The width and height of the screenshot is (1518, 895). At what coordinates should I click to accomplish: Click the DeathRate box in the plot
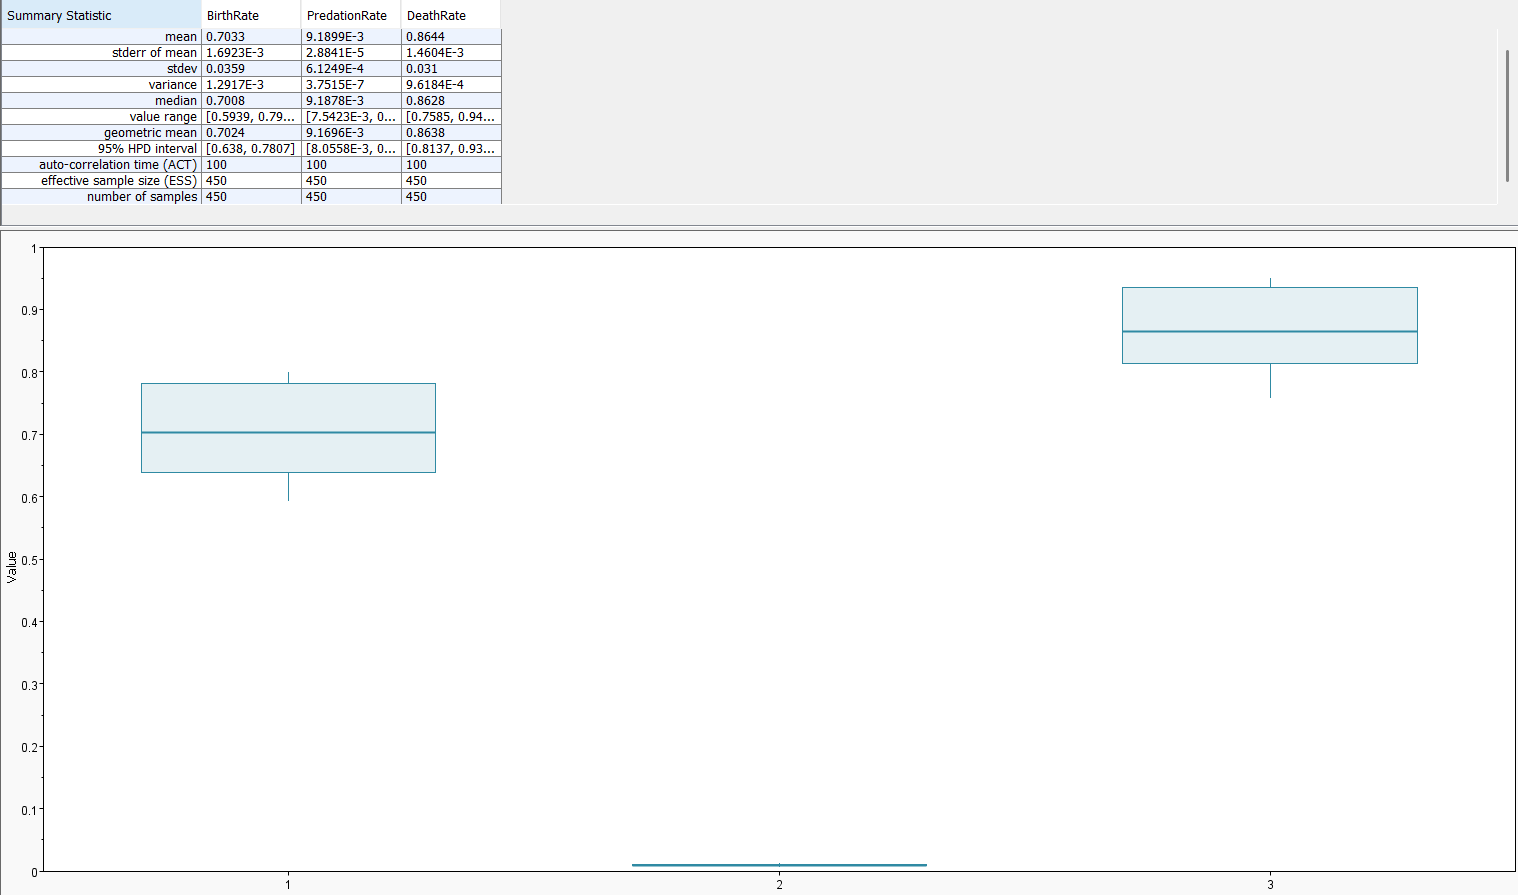click(x=1269, y=325)
